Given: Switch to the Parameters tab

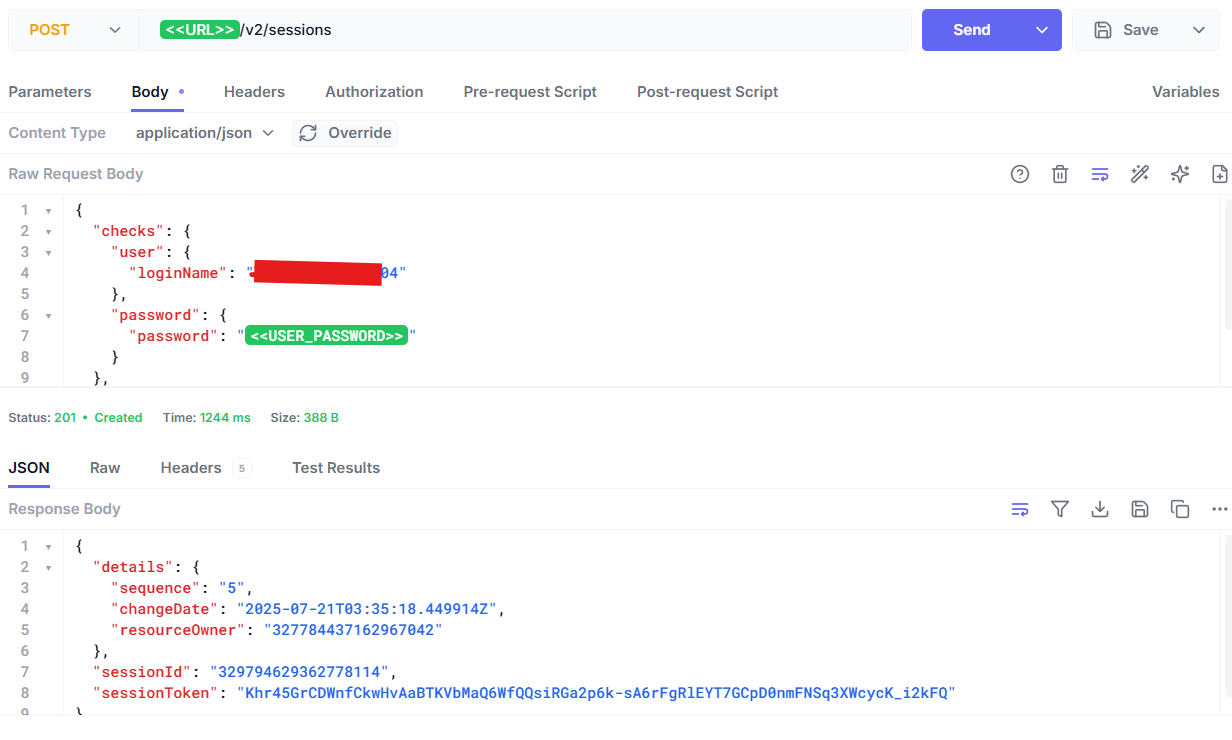Looking at the screenshot, I should tap(50, 92).
